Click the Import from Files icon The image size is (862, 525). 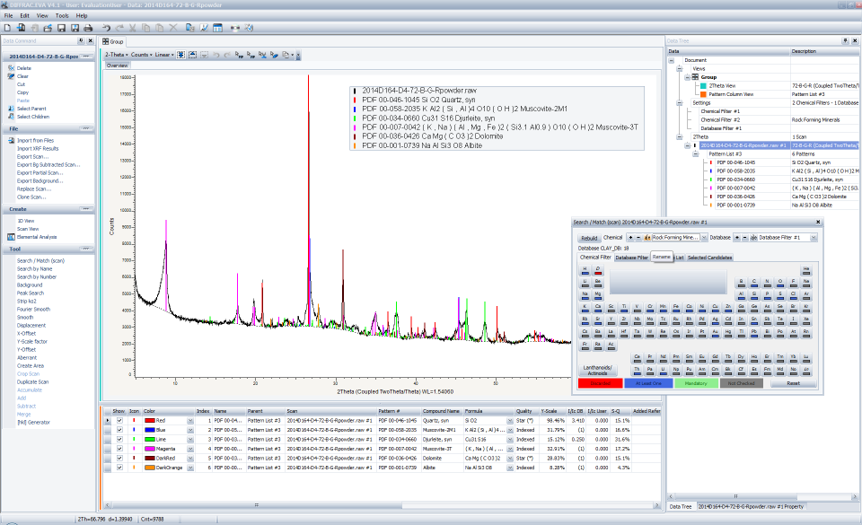tap(10, 140)
